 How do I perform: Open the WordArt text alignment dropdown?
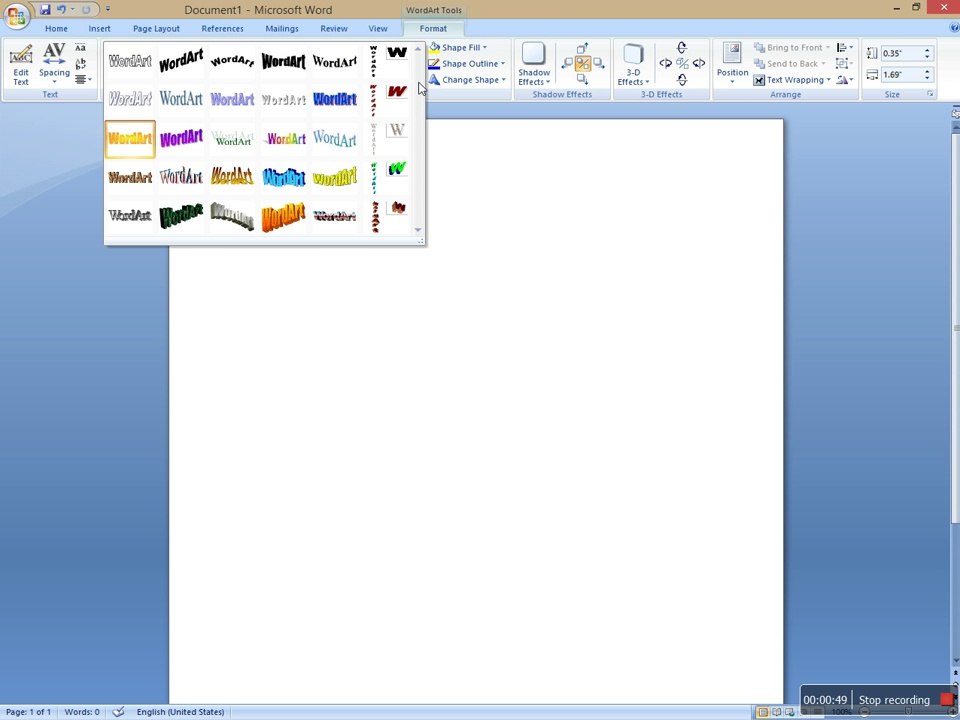click(83, 80)
